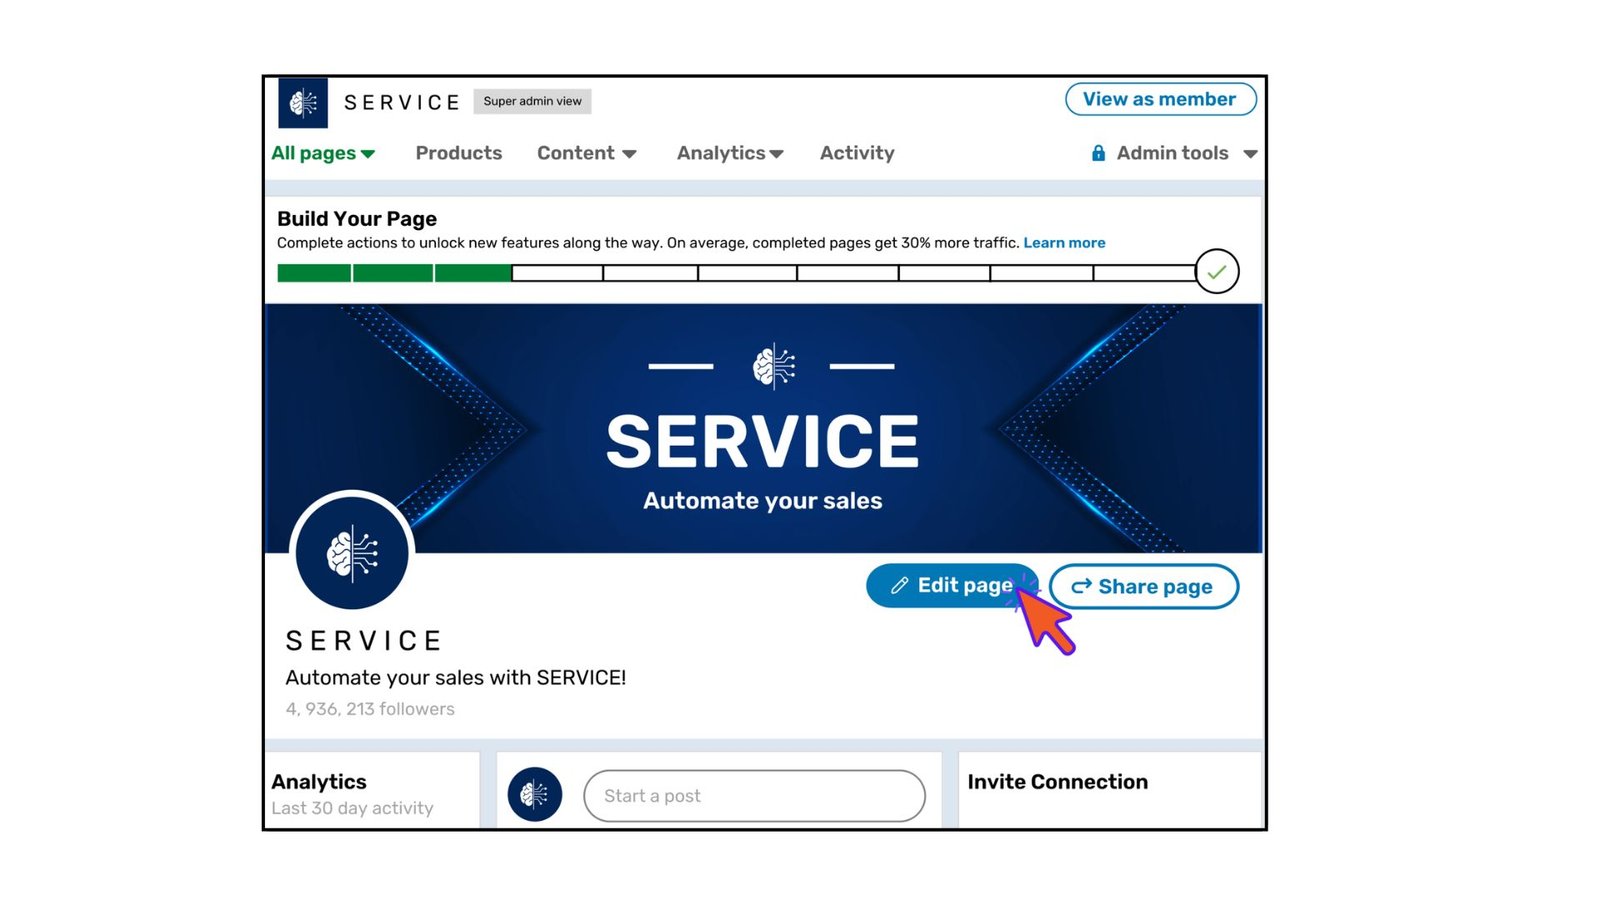Click the pencil icon on Edit page
The image size is (1600, 900).
click(900, 586)
